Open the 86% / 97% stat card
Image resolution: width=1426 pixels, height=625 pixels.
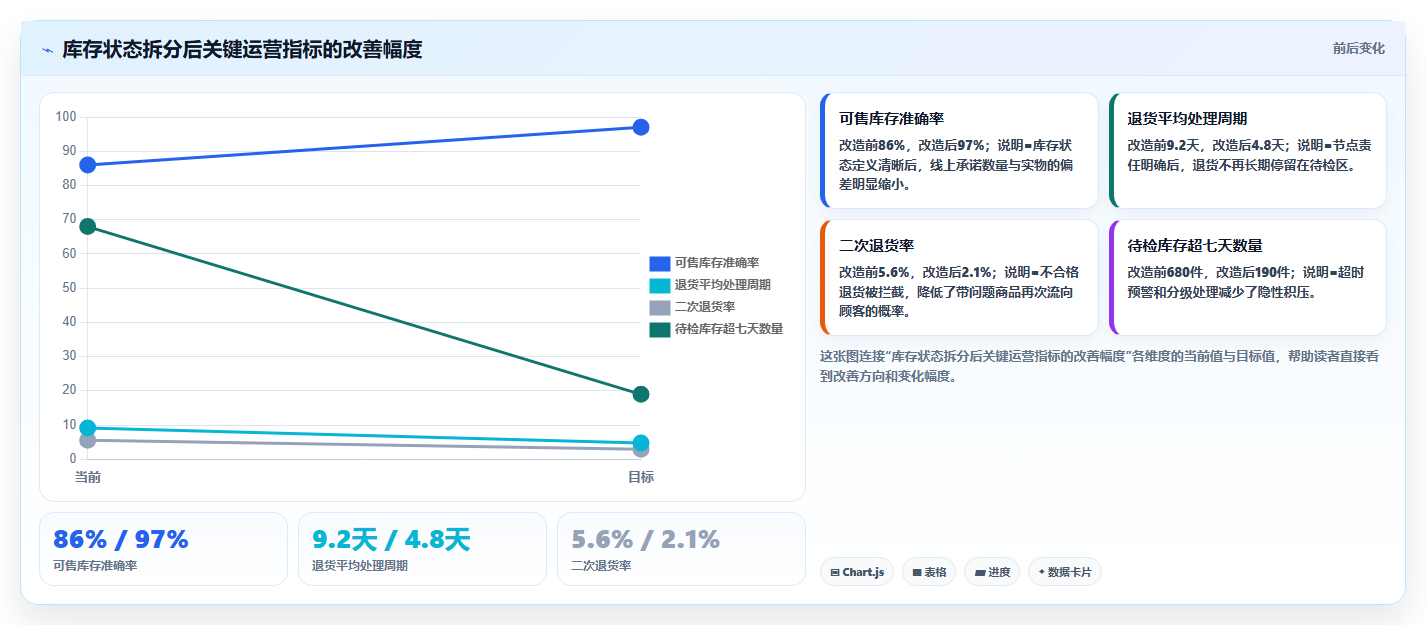point(163,549)
